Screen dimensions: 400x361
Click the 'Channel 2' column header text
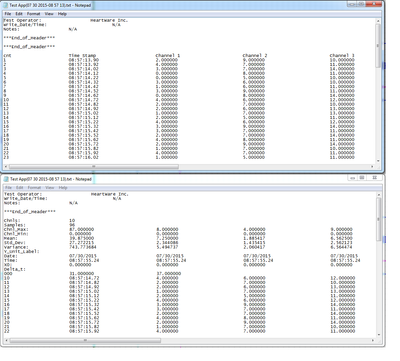pyautogui.click(x=255, y=55)
